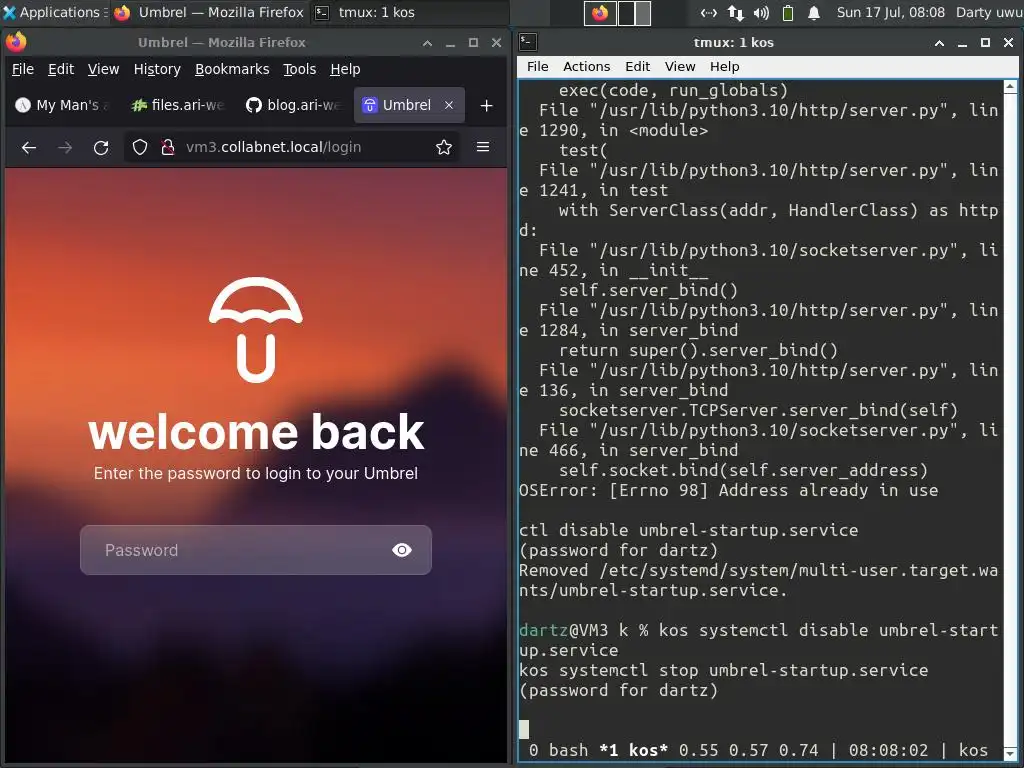Click 'kos systemctl stop umbrel-startup.service' line

pos(724,671)
